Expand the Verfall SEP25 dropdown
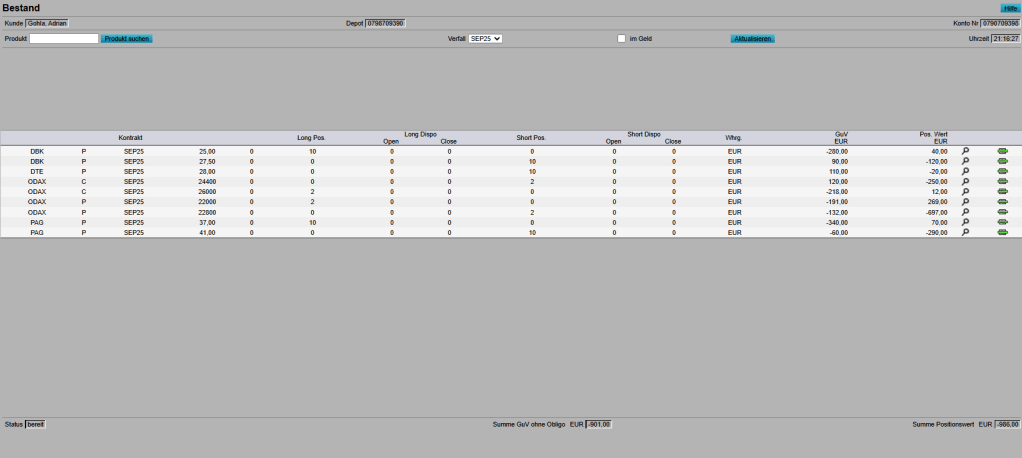This screenshot has width=1022, height=458. point(485,39)
